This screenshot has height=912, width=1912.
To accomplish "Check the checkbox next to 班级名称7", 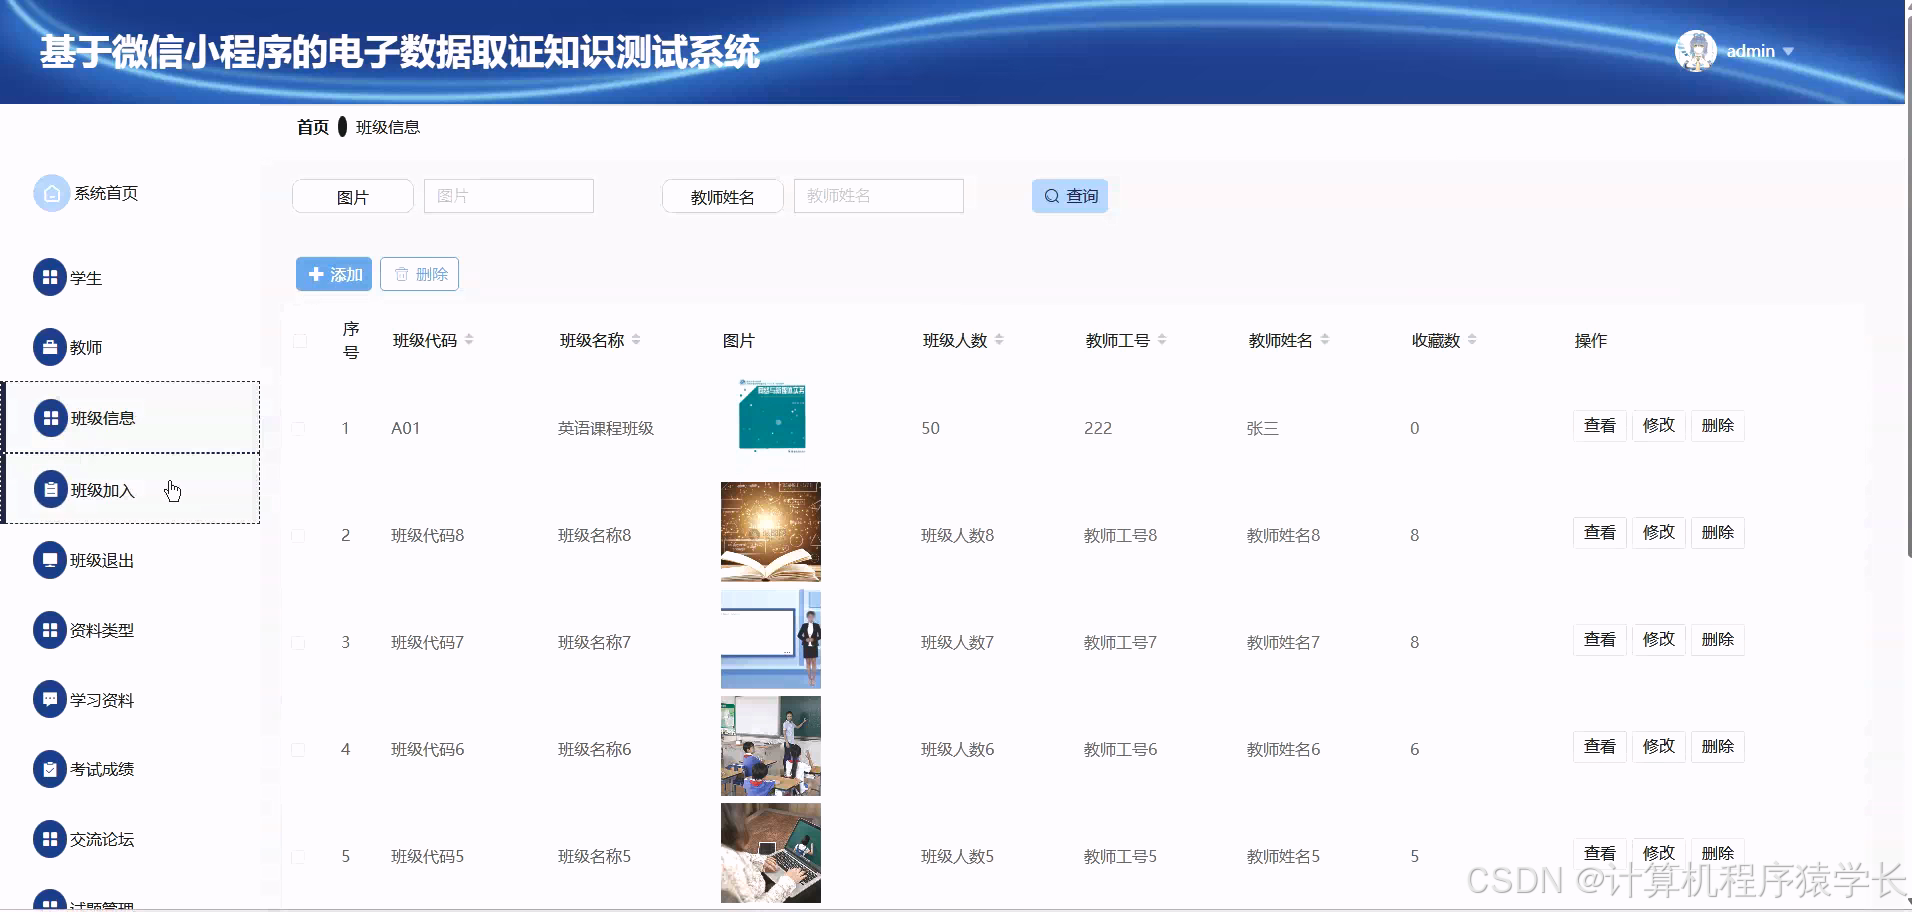I will (x=299, y=641).
